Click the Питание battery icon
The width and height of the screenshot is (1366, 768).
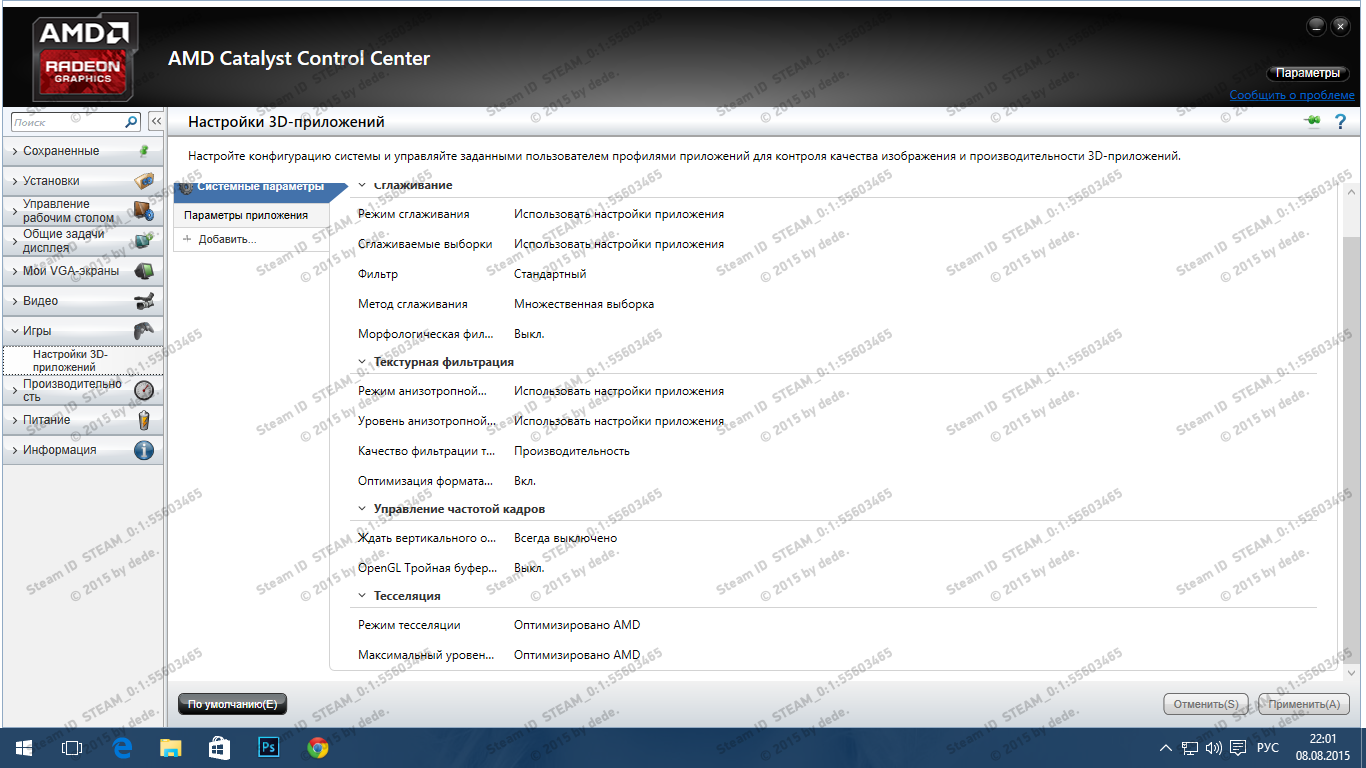click(144, 420)
